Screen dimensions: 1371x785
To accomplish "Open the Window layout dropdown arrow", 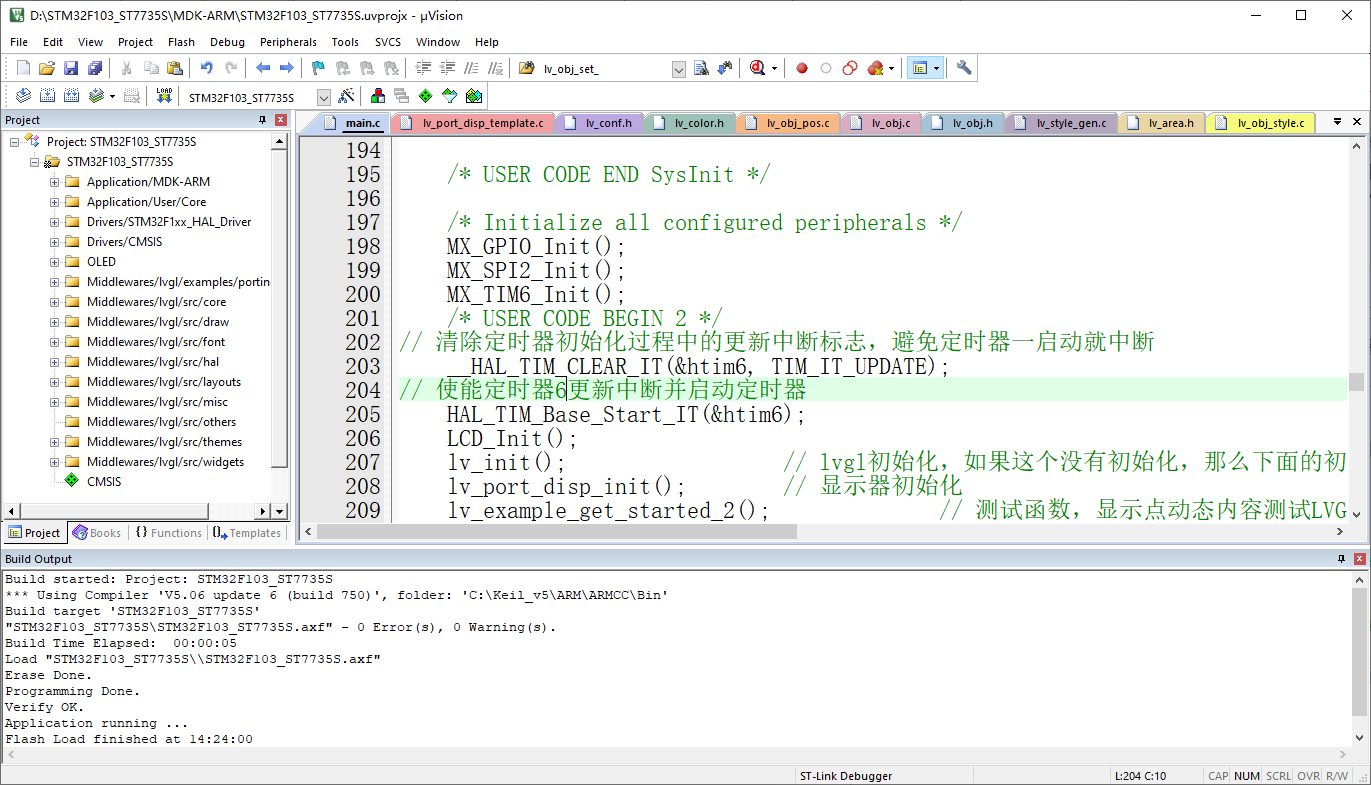I will pyautogui.click(x=936, y=68).
